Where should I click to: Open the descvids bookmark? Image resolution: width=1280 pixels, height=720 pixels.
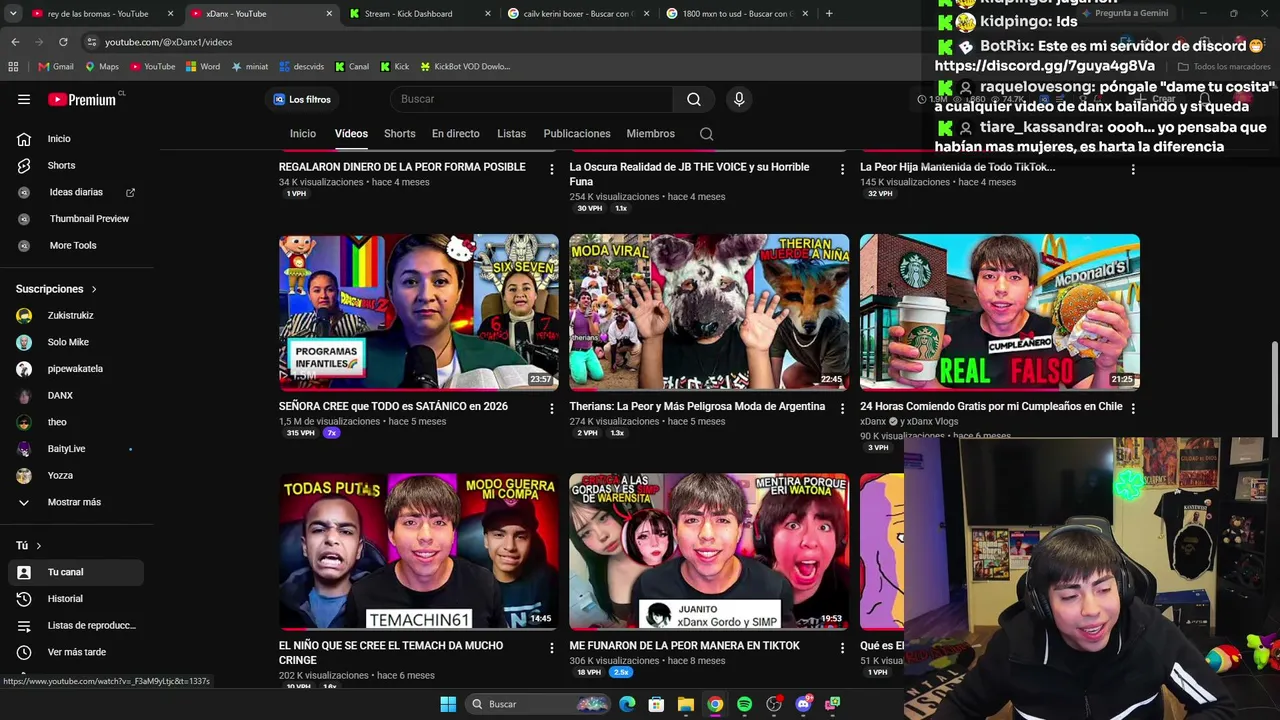point(302,67)
